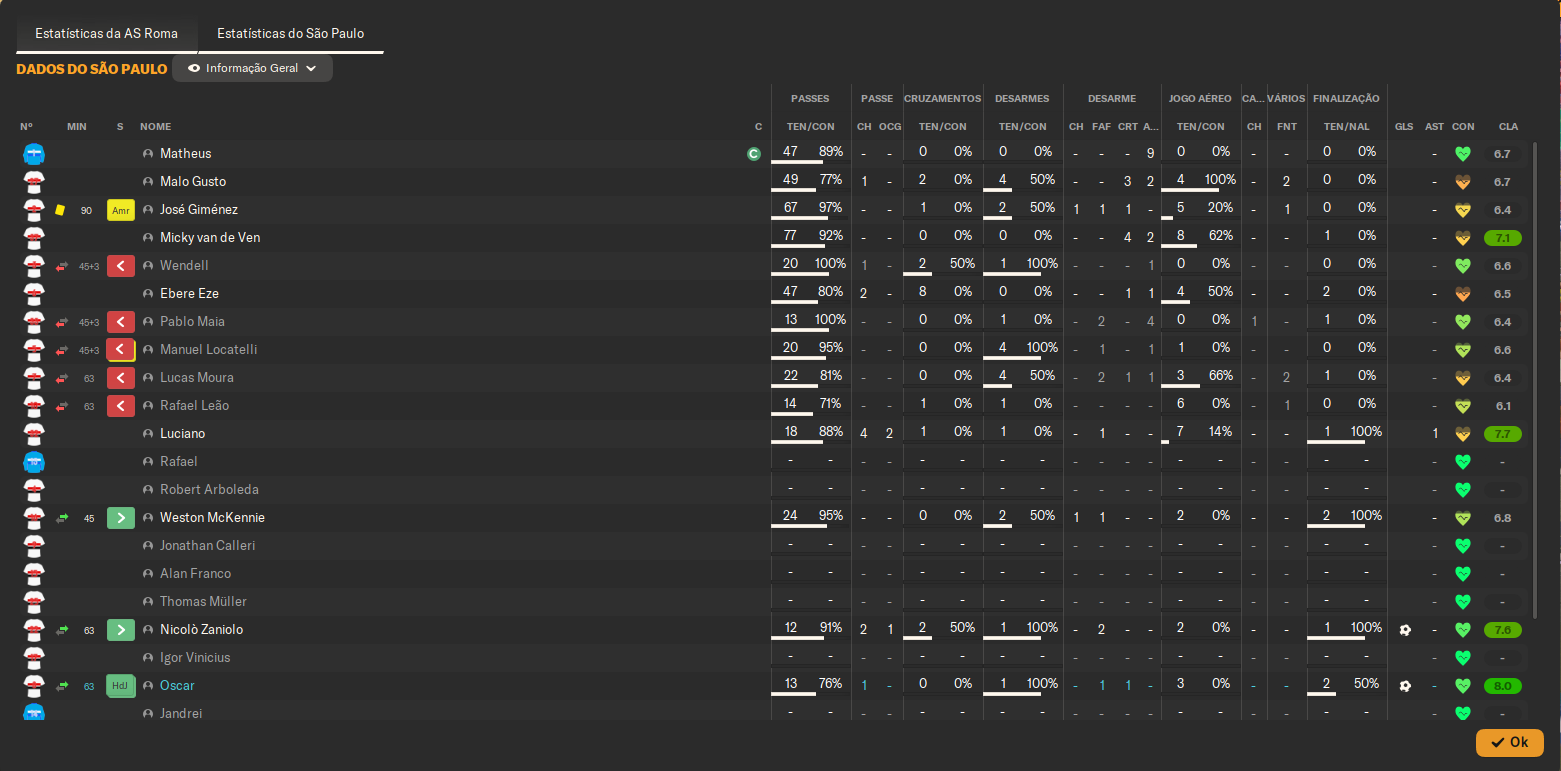The image size is (1561, 771).
Task: Click Rafael Leão's substitution arrows icon
Action: point(62,406)
